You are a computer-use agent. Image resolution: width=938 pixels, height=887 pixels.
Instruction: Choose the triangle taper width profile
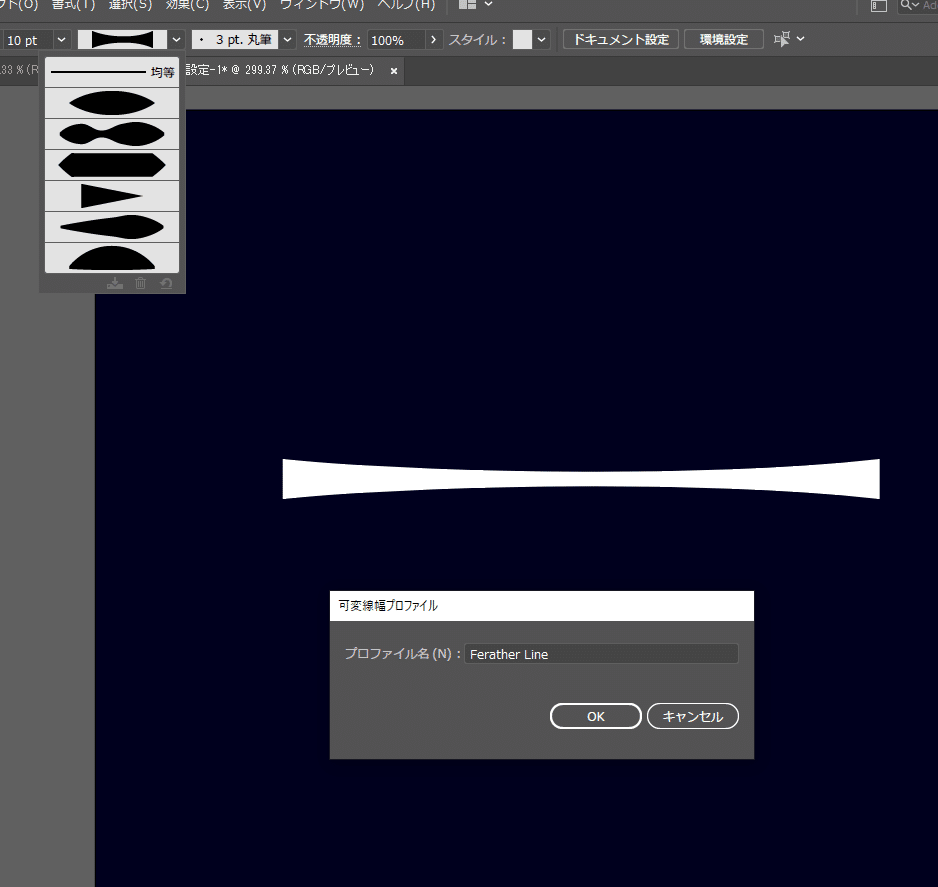(112, 196)
